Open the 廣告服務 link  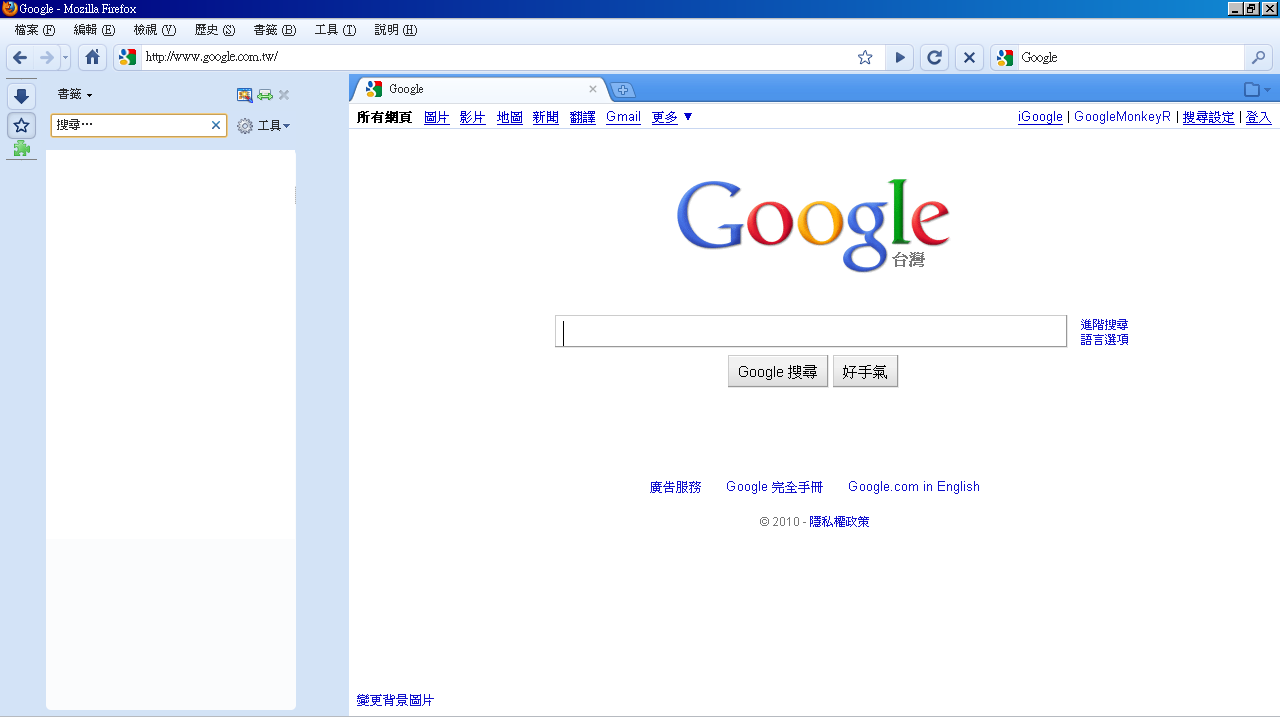pyautogui.click(x=675, y=487)
